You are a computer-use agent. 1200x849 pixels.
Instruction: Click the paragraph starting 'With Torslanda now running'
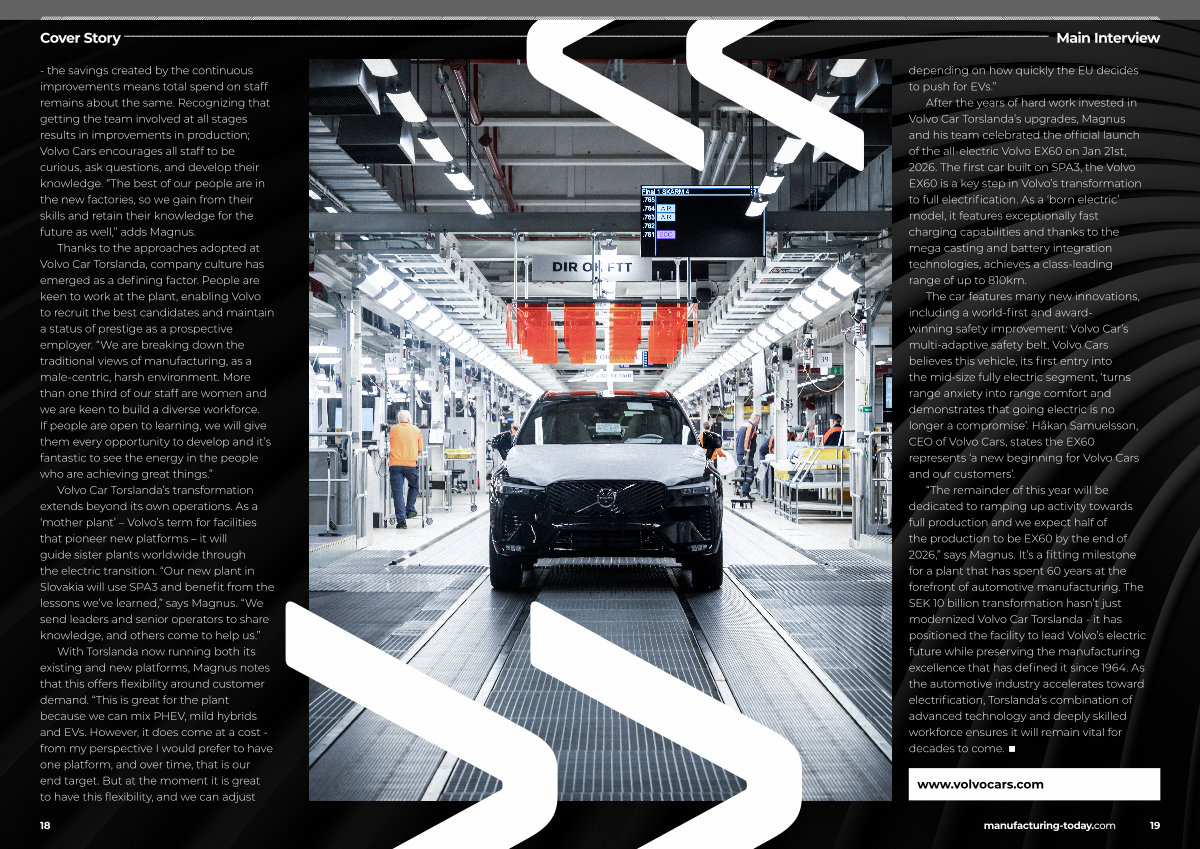(156, 724)
